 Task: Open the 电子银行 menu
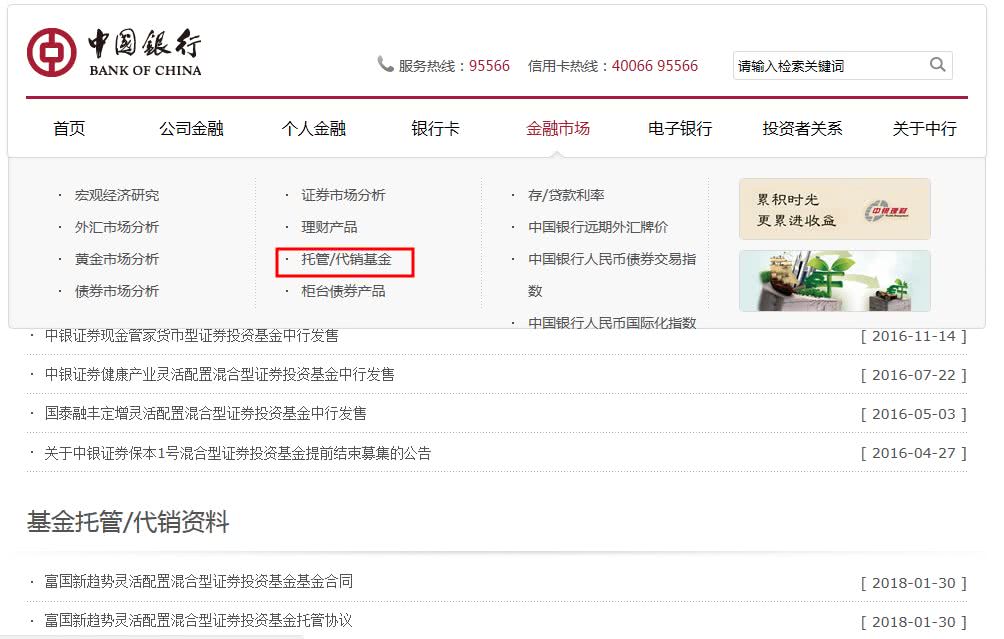point(678,128)
